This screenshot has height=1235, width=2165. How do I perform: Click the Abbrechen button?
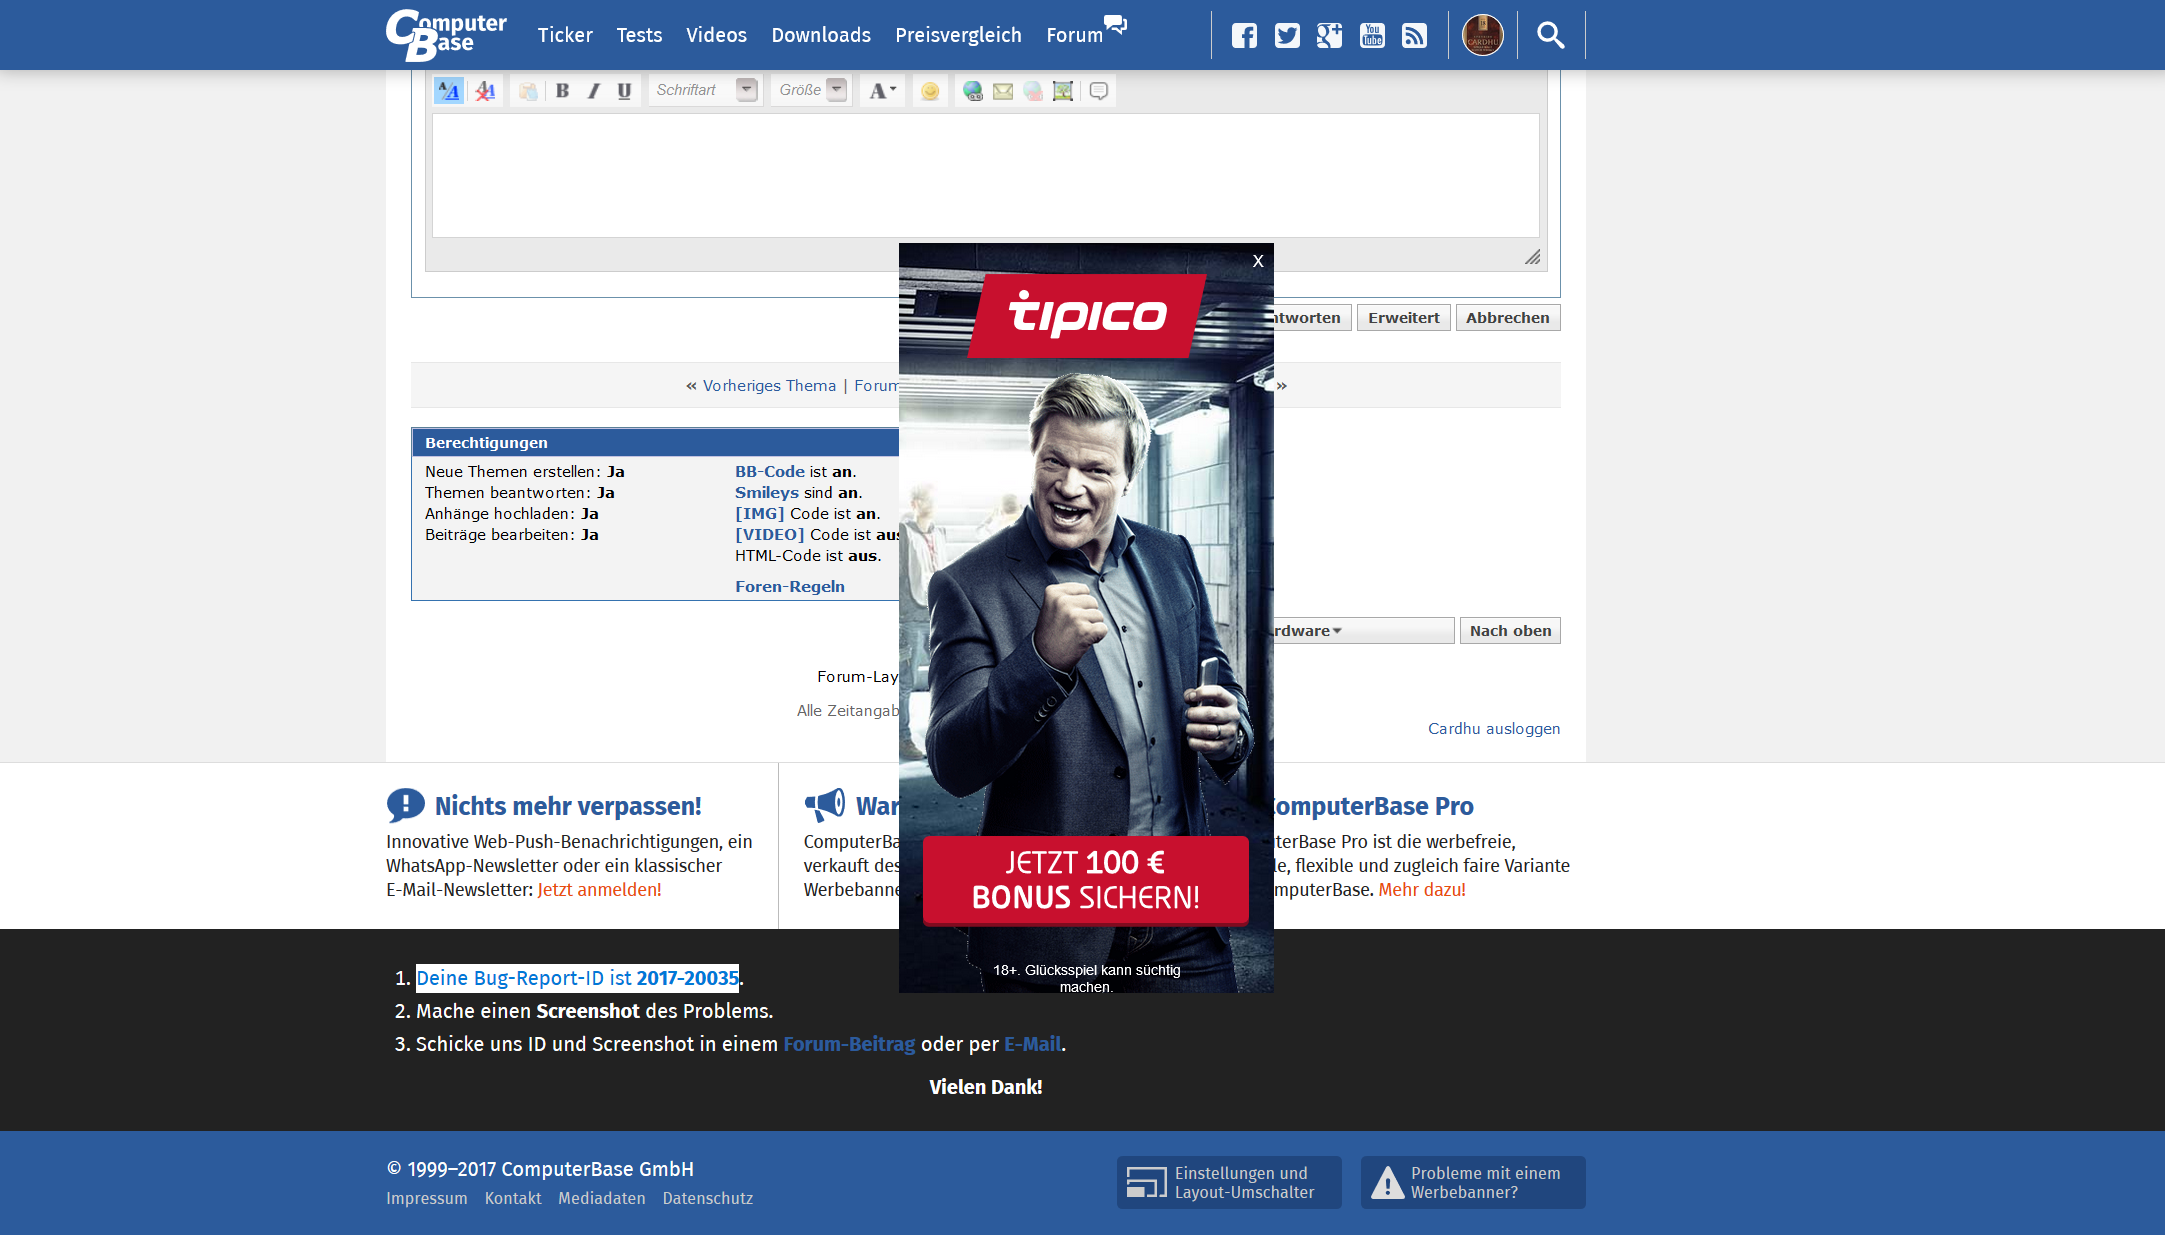[x=1507, y=318]
